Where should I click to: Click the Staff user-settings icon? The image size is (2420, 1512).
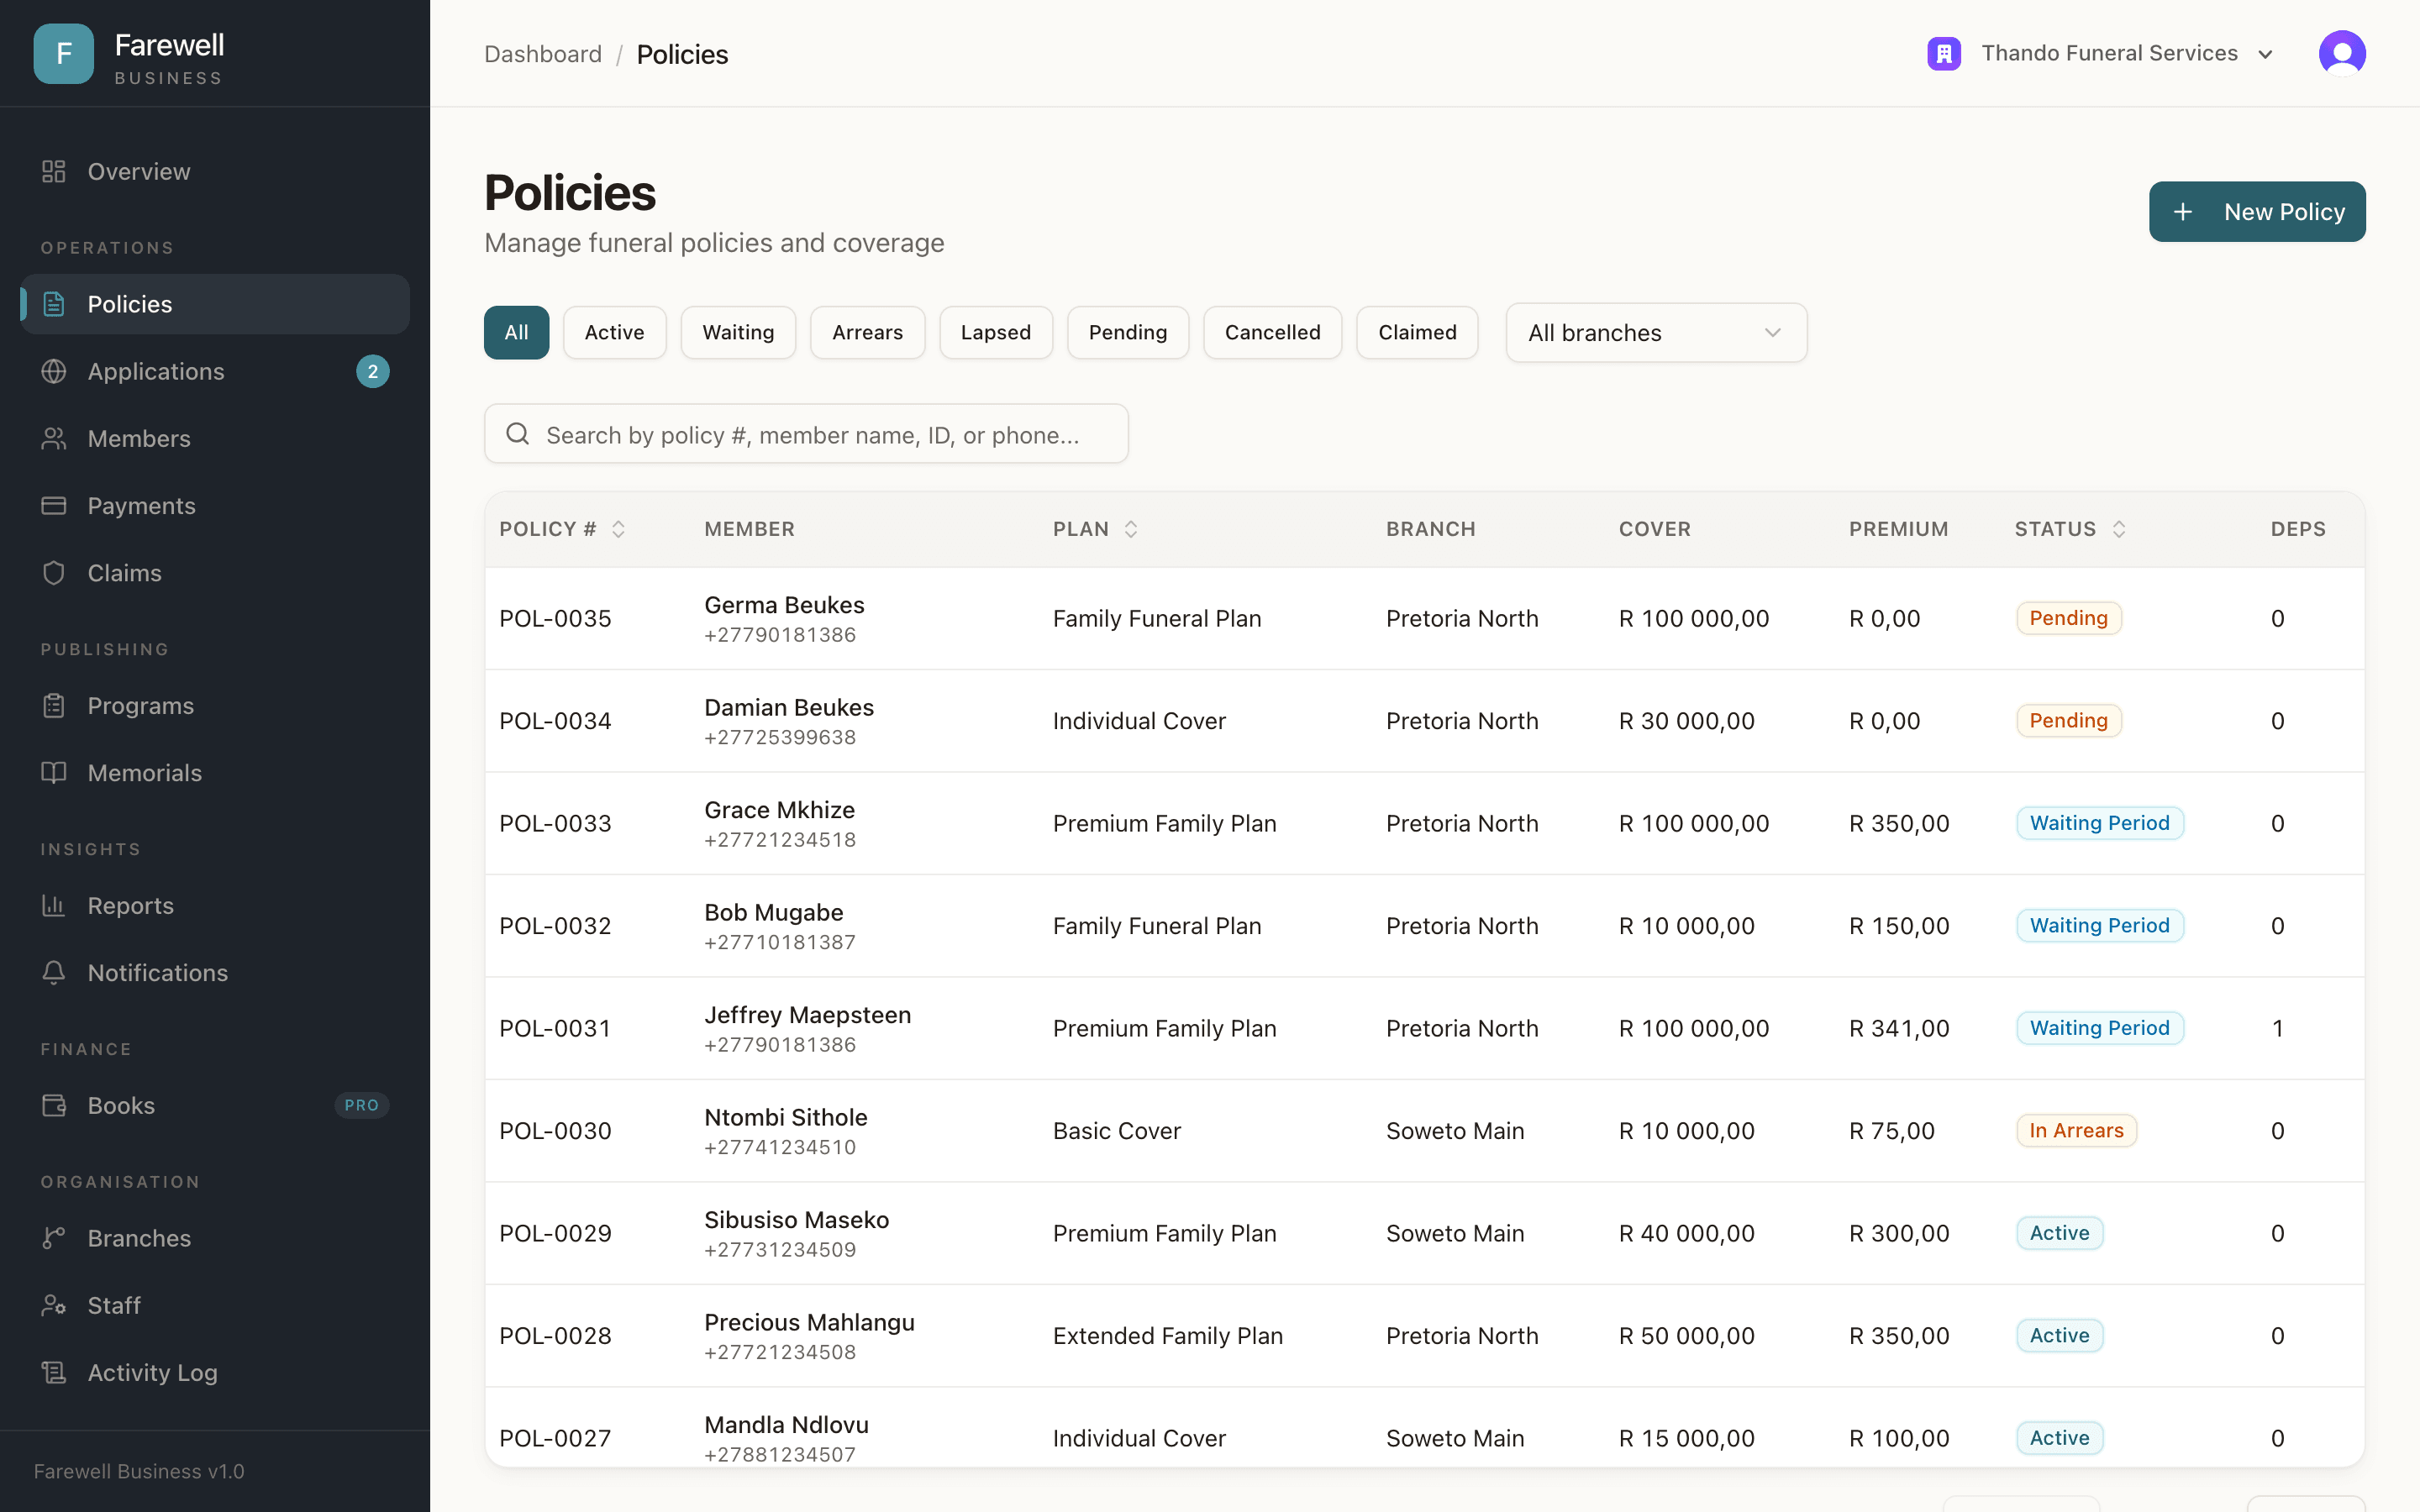click(54, 1305)
